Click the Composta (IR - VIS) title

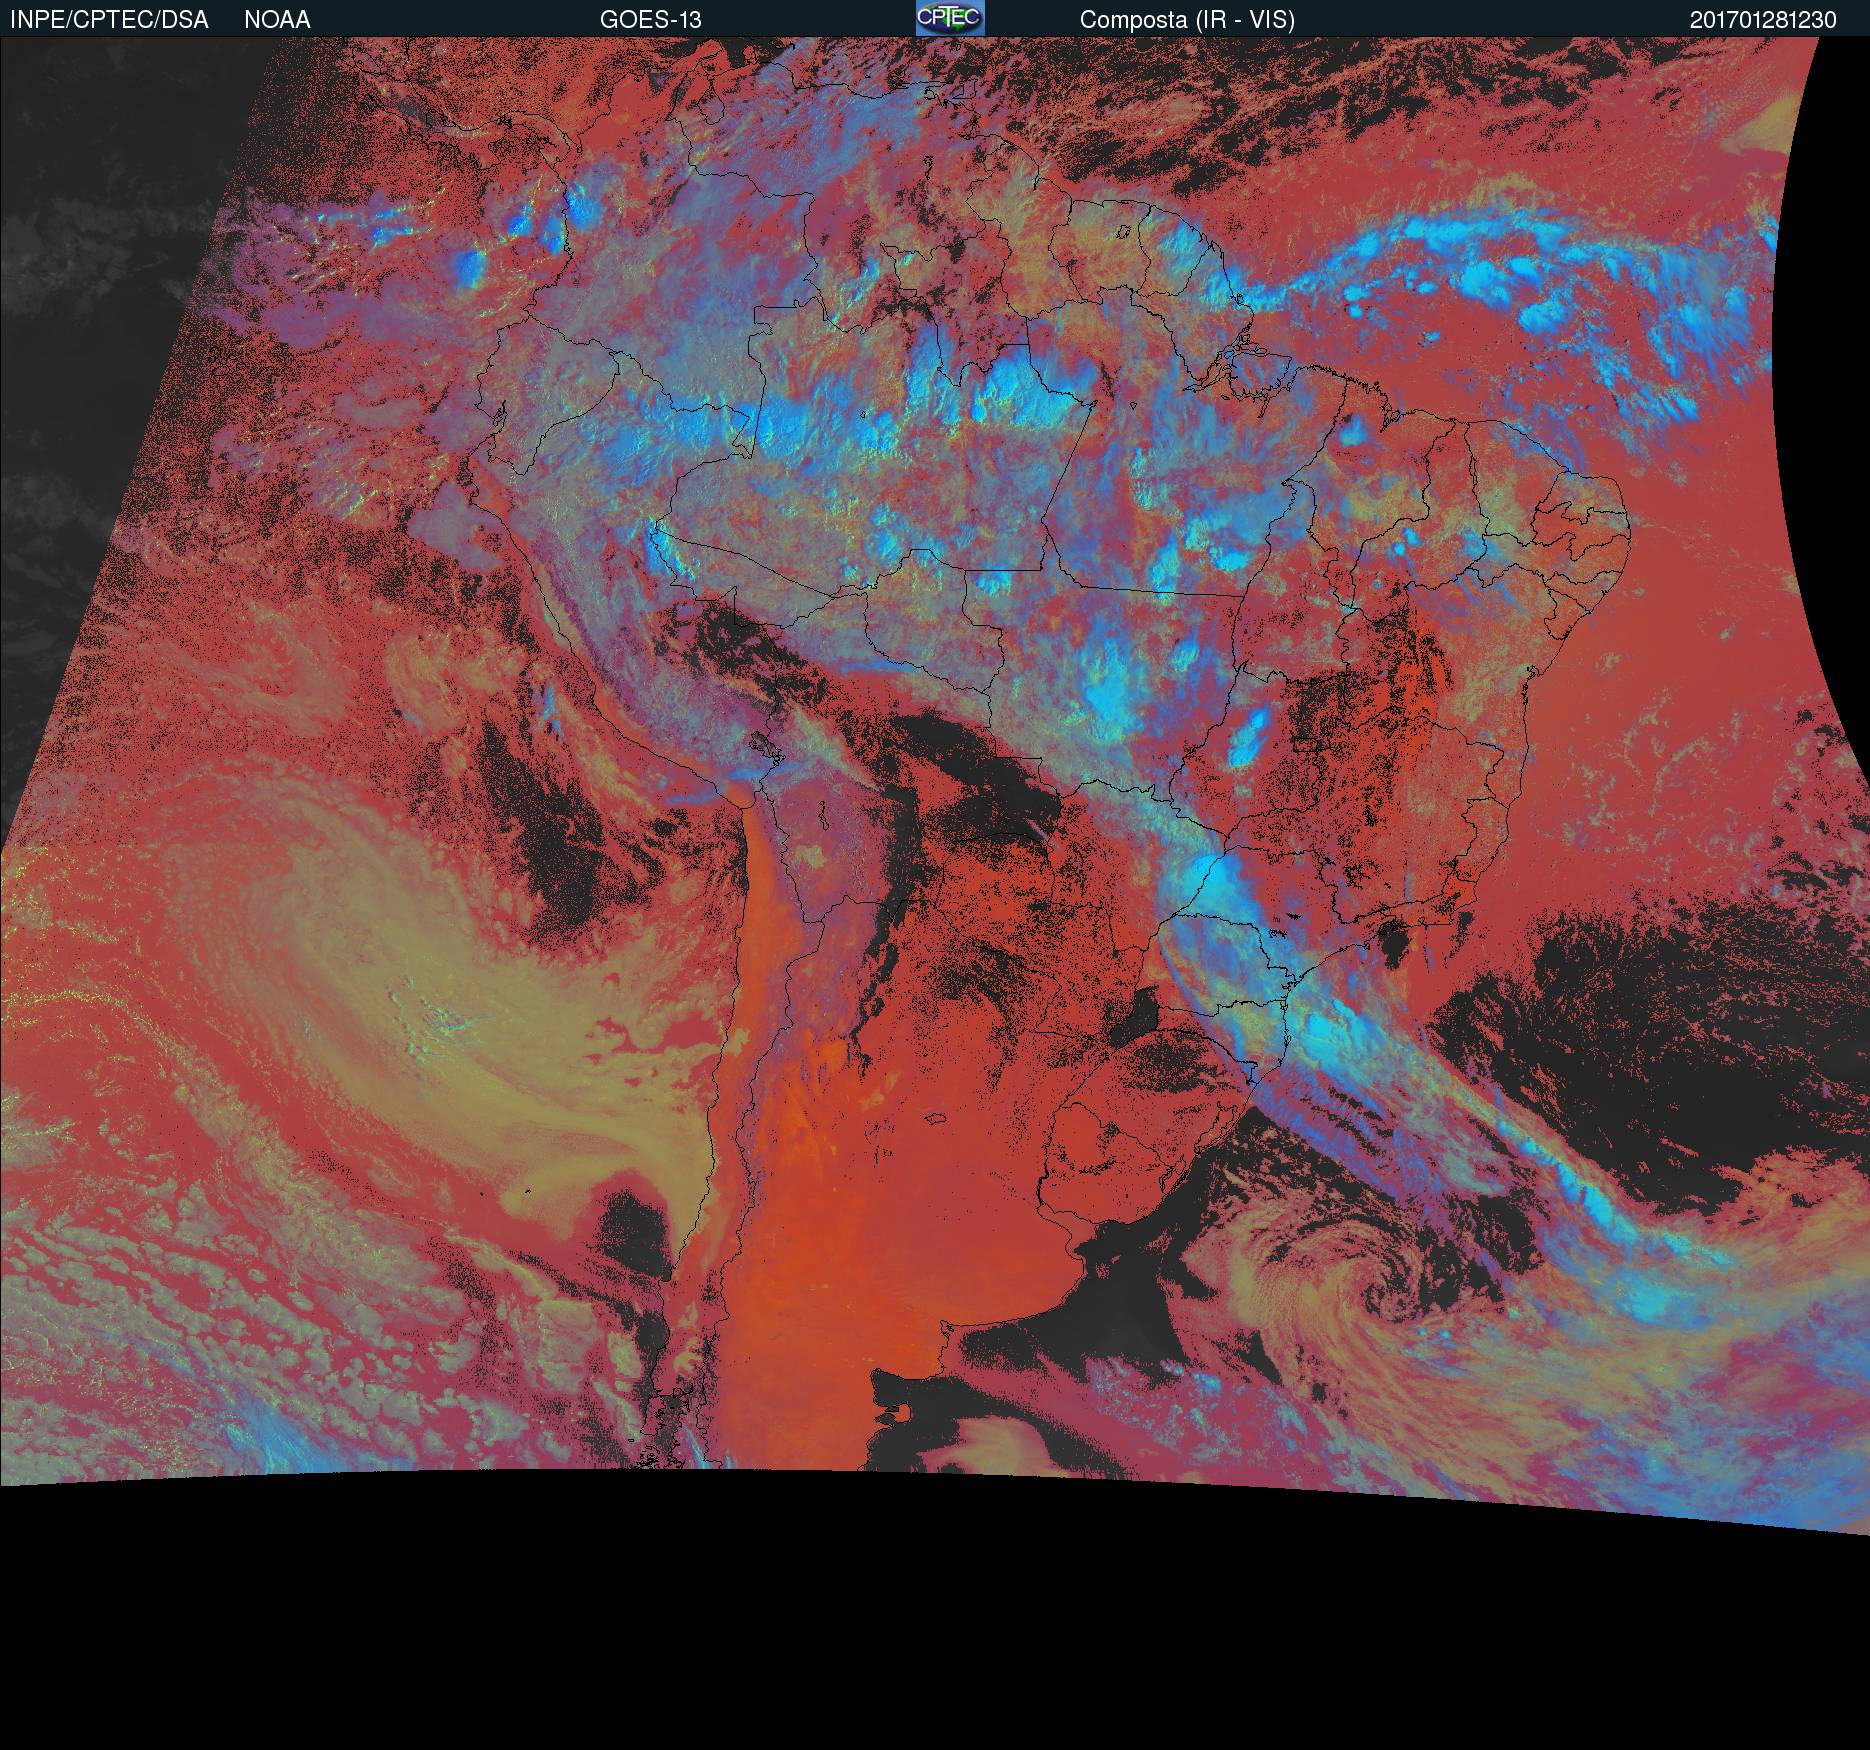[1187, 20]
